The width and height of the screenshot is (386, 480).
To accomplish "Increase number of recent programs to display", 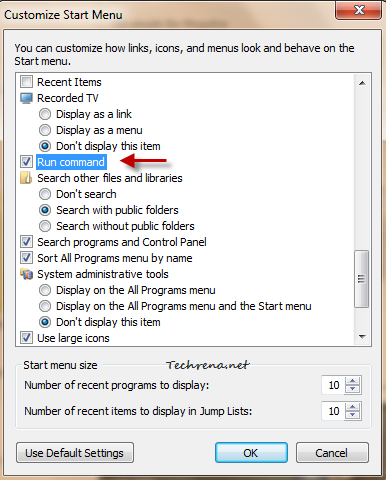I will pos(353,381).
